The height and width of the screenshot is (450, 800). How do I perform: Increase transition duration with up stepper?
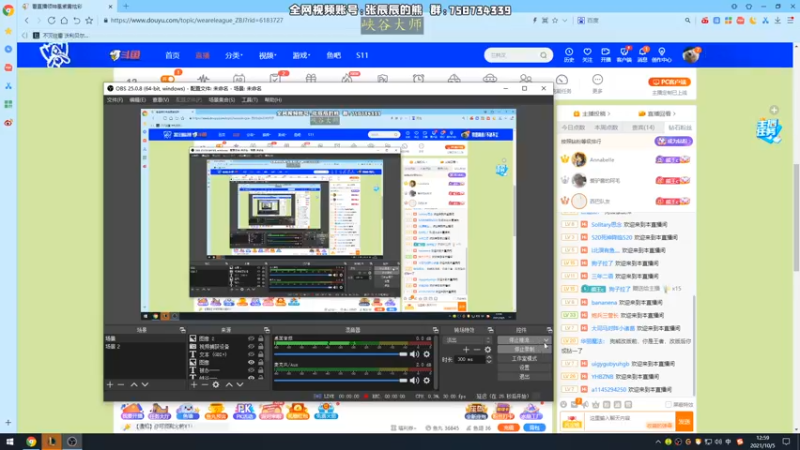pyautogui.click(x=489, y=357)
